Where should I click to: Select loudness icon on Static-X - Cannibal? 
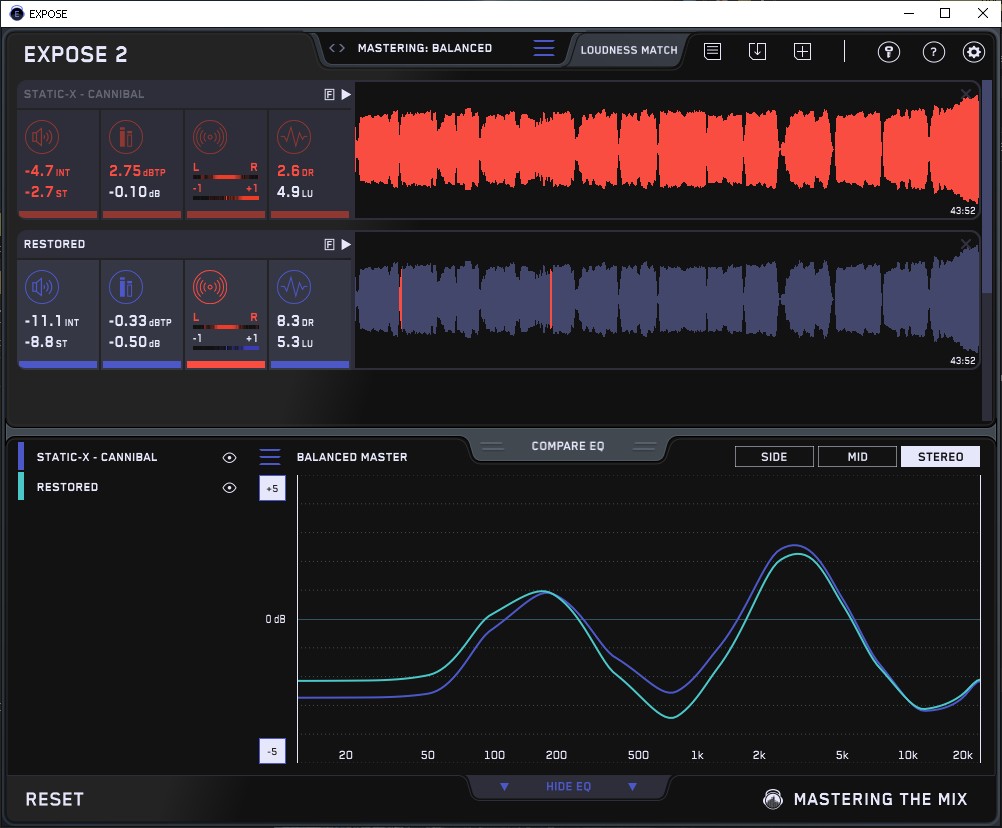click(x=42, y=137)
